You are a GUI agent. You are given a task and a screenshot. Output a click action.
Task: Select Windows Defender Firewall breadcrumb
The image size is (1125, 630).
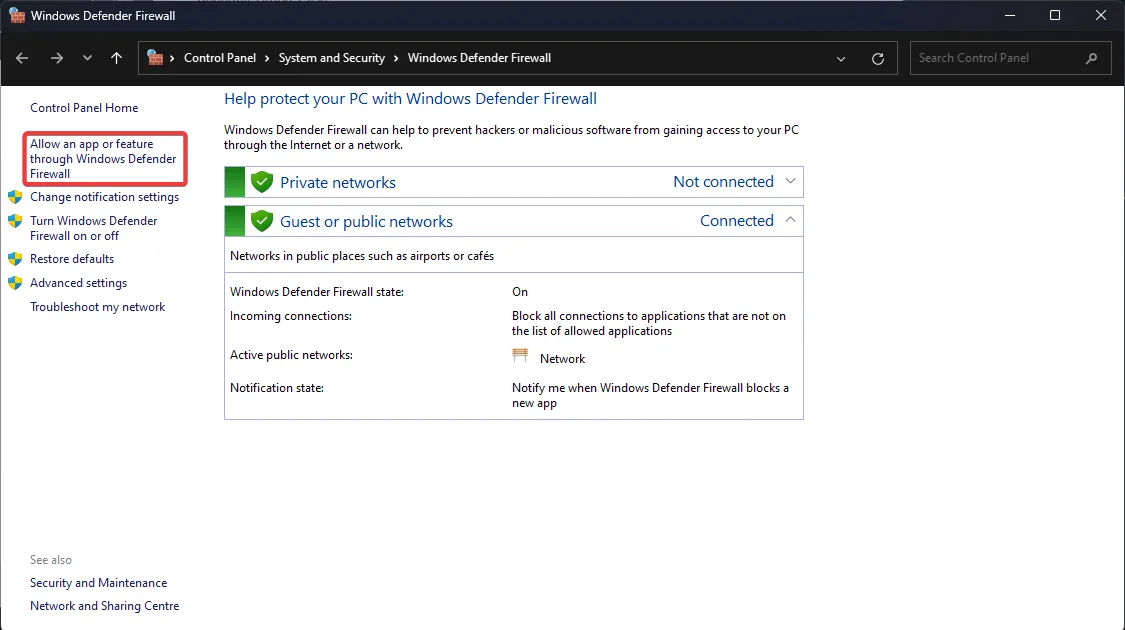pos(479,58)
